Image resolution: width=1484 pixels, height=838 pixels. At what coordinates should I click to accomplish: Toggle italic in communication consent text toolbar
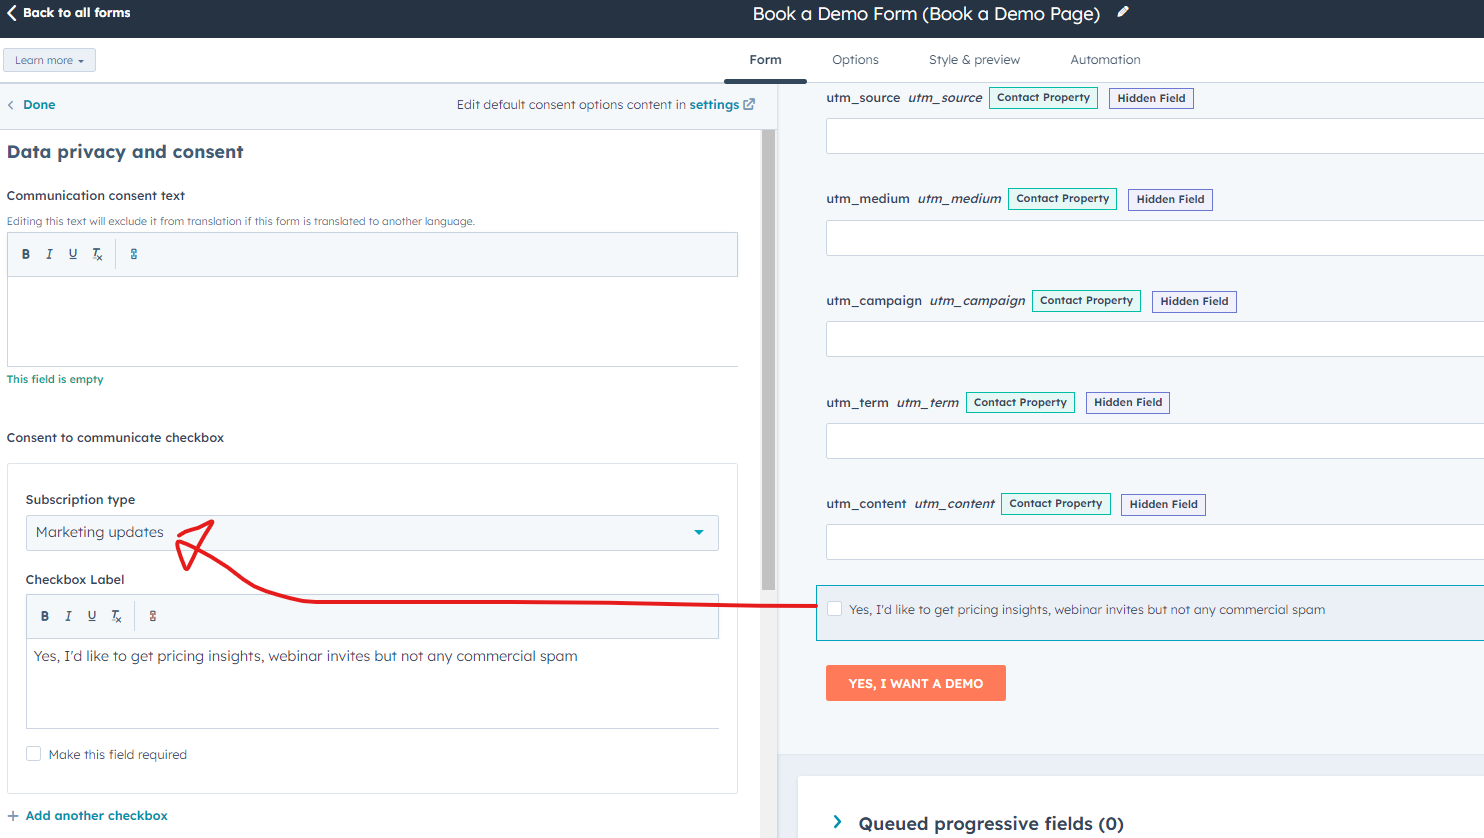[x=49, y=254]
